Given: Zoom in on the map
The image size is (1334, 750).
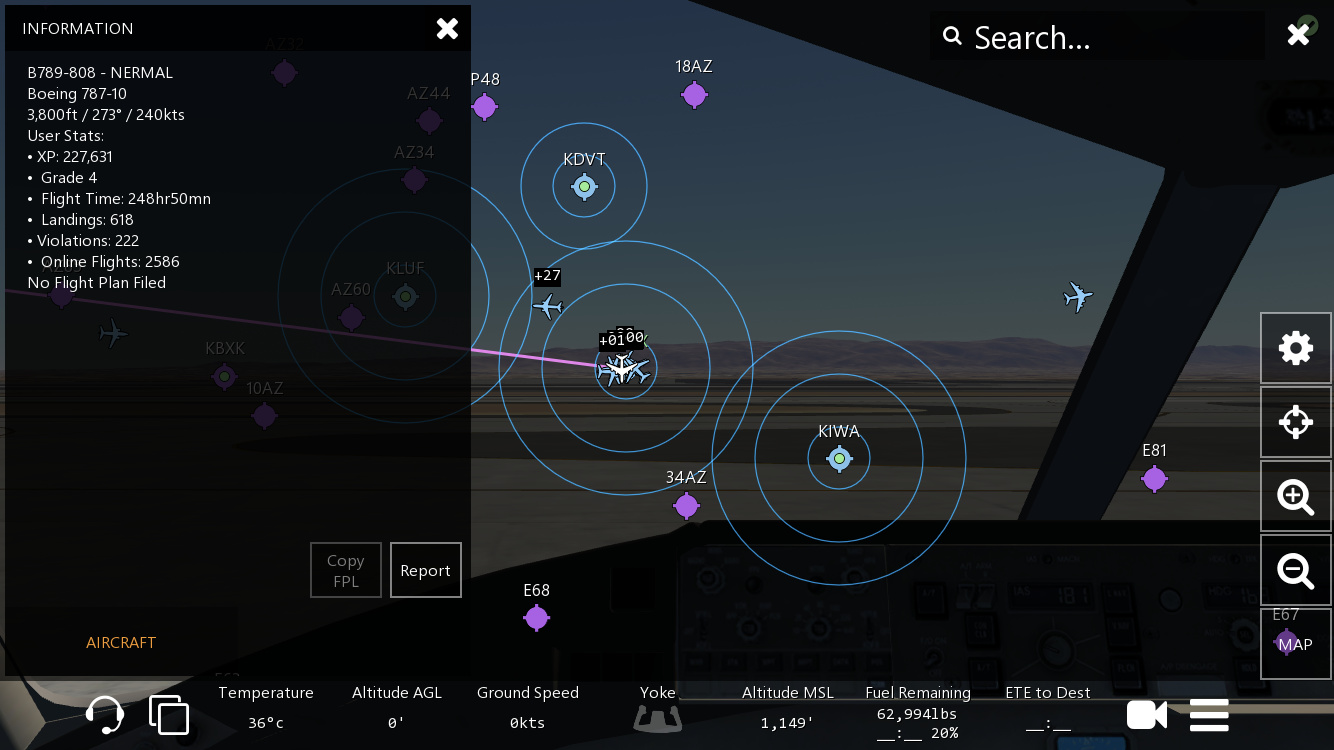Looking at the screenshot, I should tap(1296, 496).
